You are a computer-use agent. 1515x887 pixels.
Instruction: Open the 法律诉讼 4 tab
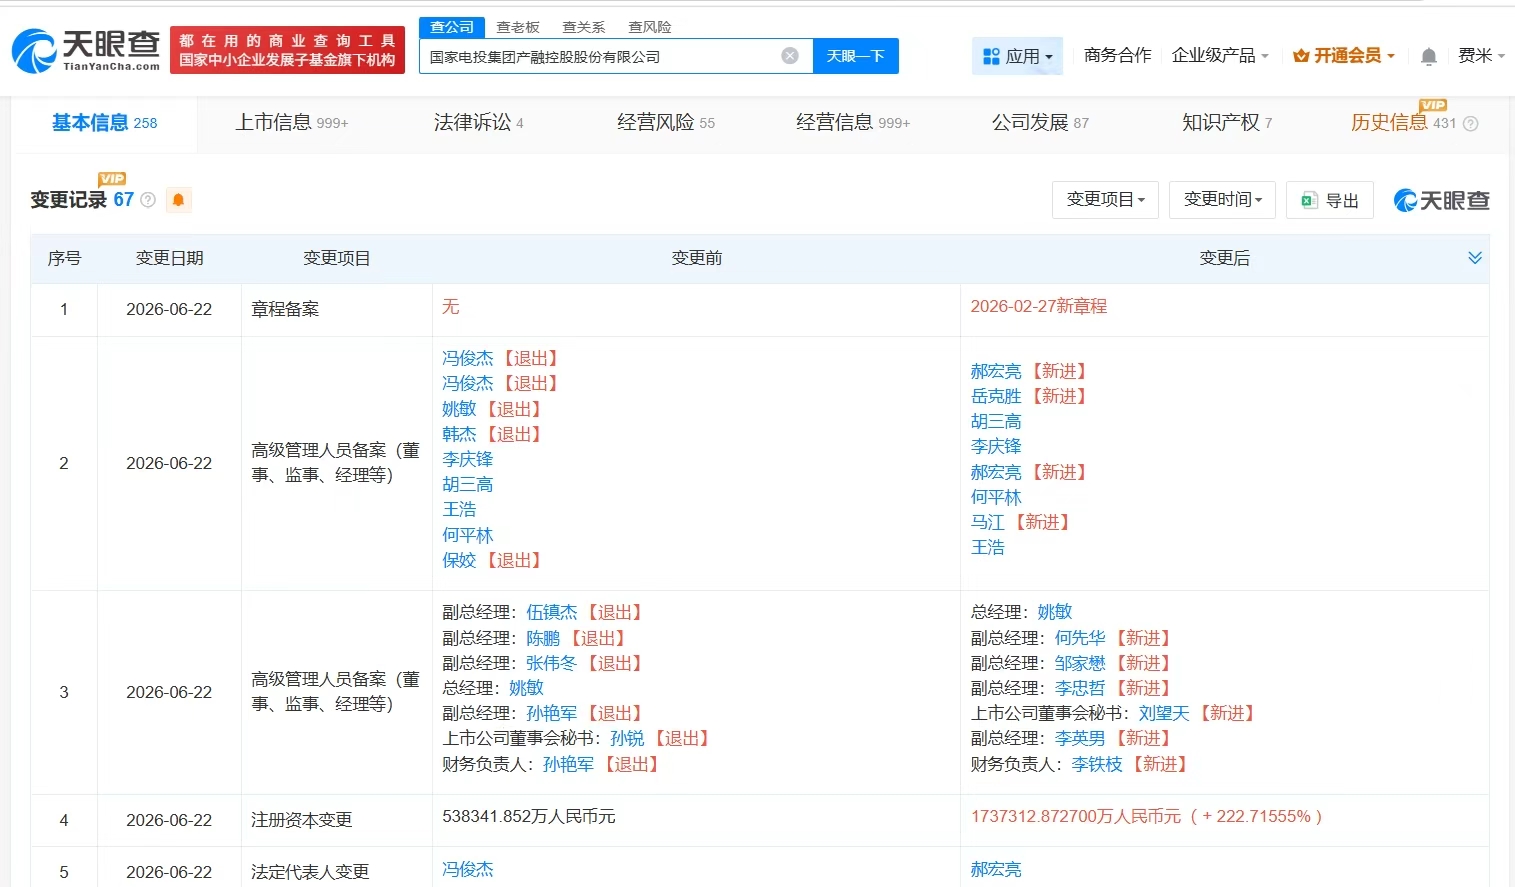478,123
